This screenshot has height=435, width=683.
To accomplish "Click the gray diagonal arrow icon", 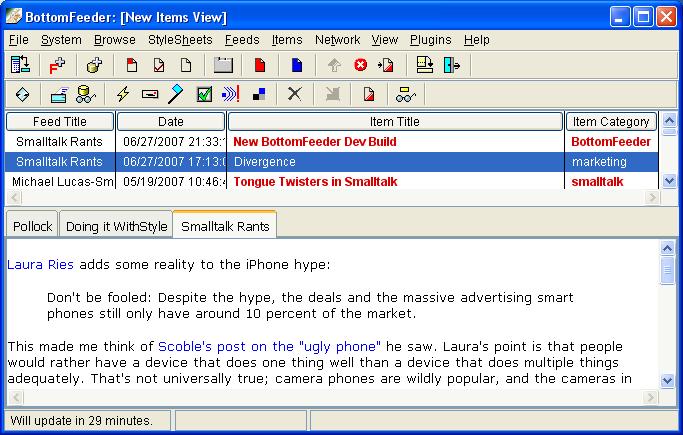I will coord(332,94).
